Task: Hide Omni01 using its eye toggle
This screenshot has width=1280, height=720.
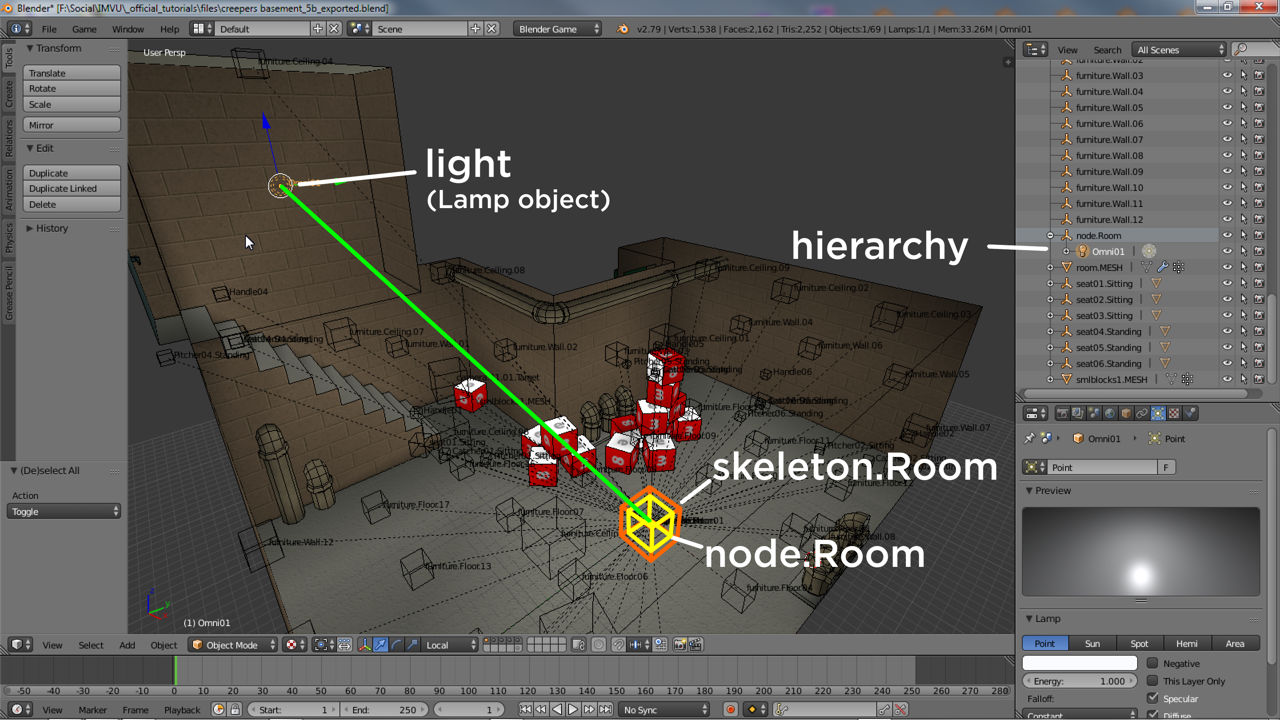Action: [x=1228, y=251]
